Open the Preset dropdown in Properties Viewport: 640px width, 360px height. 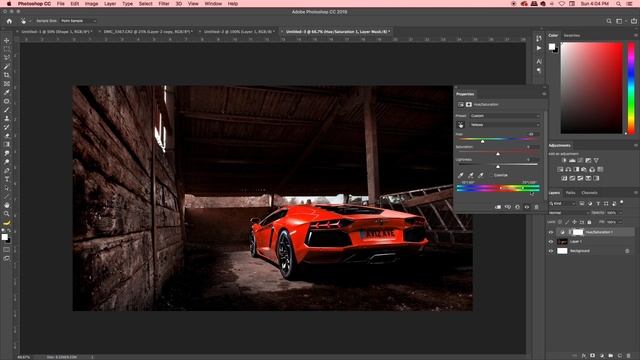point(505,116)
